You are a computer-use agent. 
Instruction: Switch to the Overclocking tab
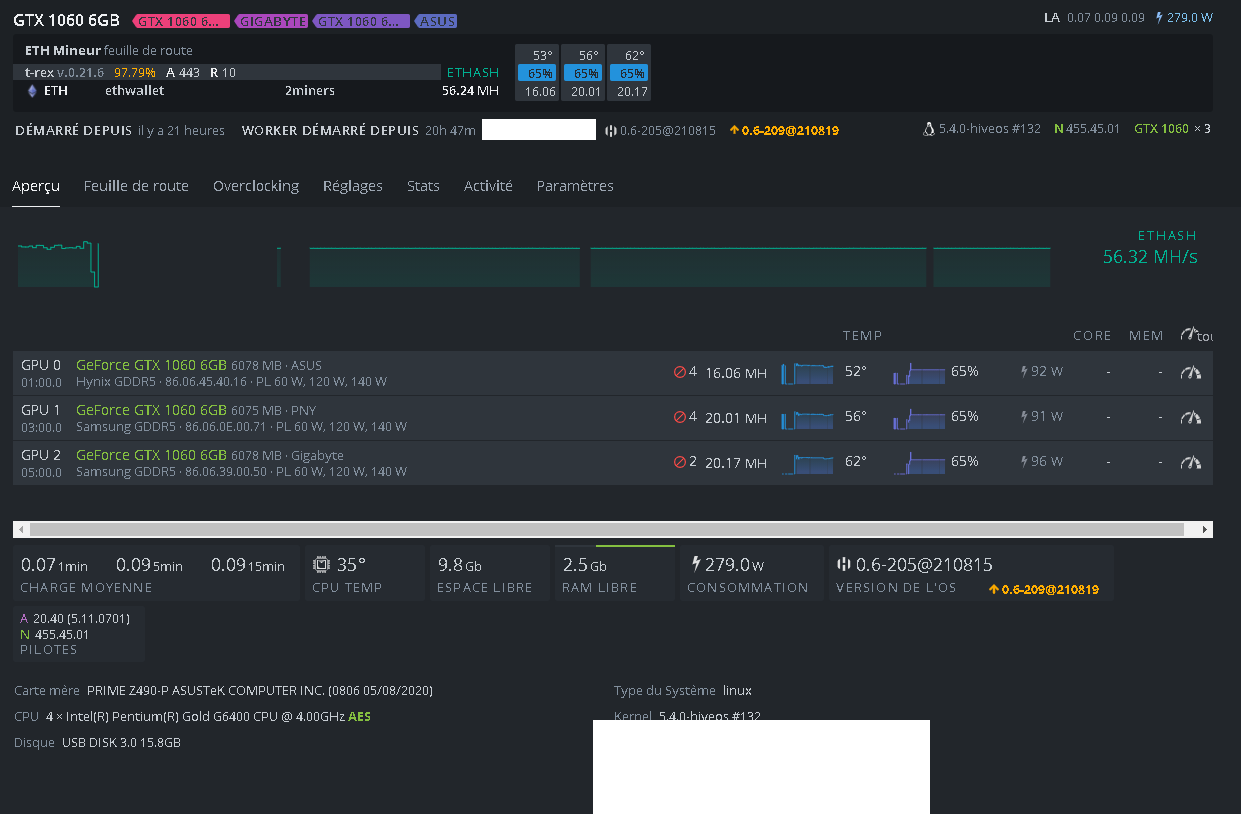tap(256, 186)
